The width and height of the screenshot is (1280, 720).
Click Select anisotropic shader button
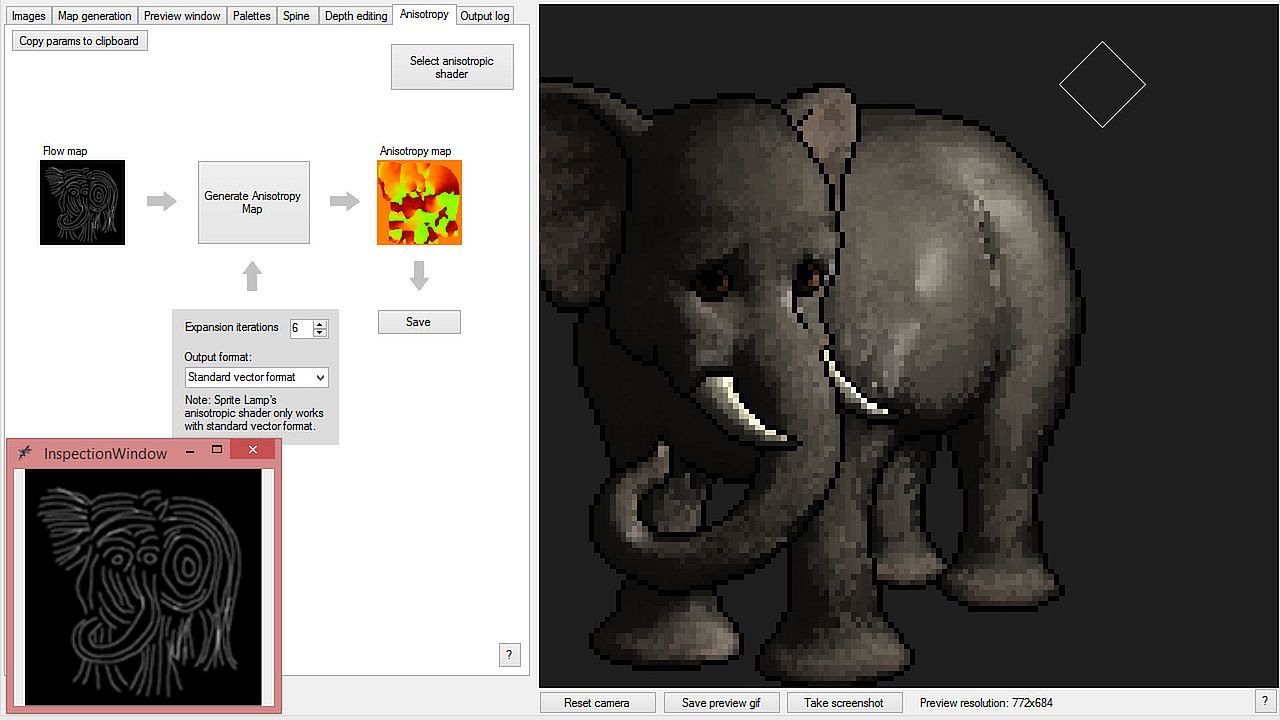tap(452, 67)
